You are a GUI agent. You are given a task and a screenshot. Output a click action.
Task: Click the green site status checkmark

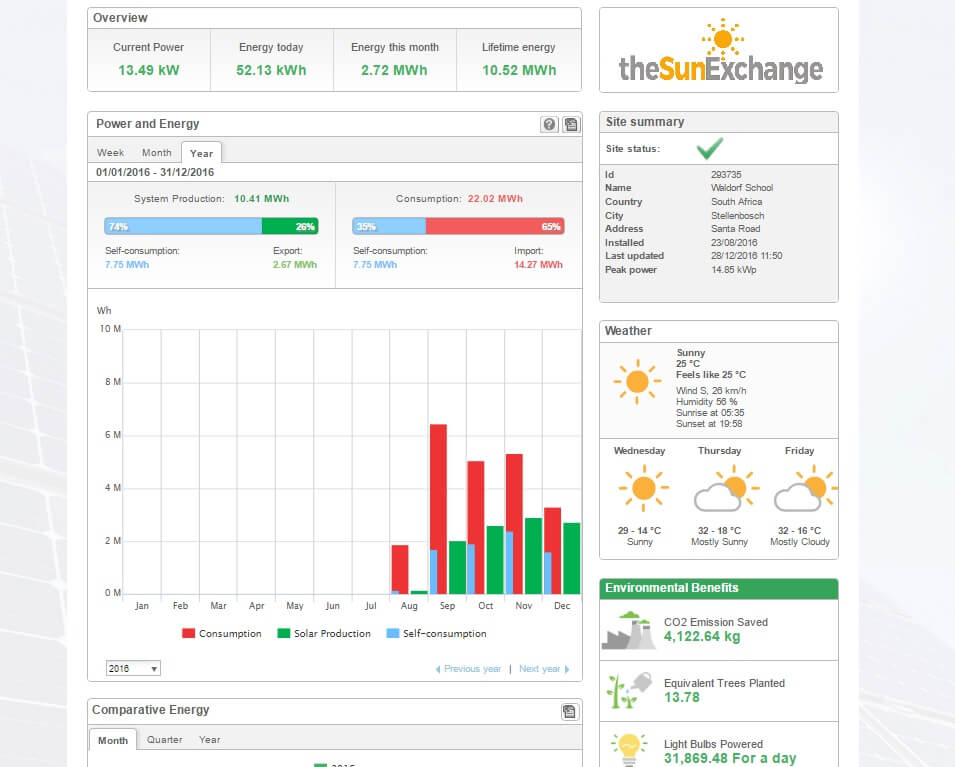[x=710, y=149]
